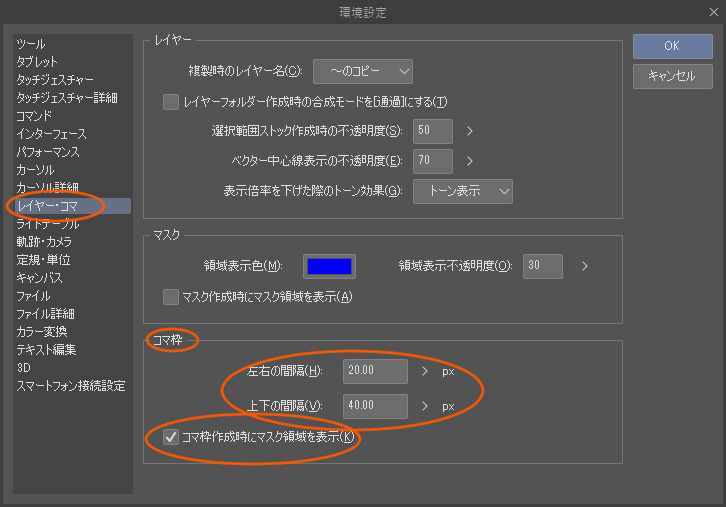Expand slider arrow next to 左右の間隔
Screen dimensions: 726x507
(425, 371)
